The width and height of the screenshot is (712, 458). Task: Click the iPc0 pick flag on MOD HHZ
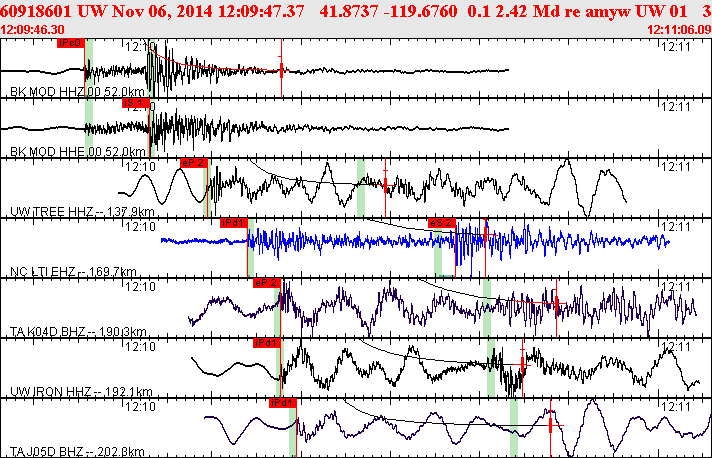tap(71, 43)
